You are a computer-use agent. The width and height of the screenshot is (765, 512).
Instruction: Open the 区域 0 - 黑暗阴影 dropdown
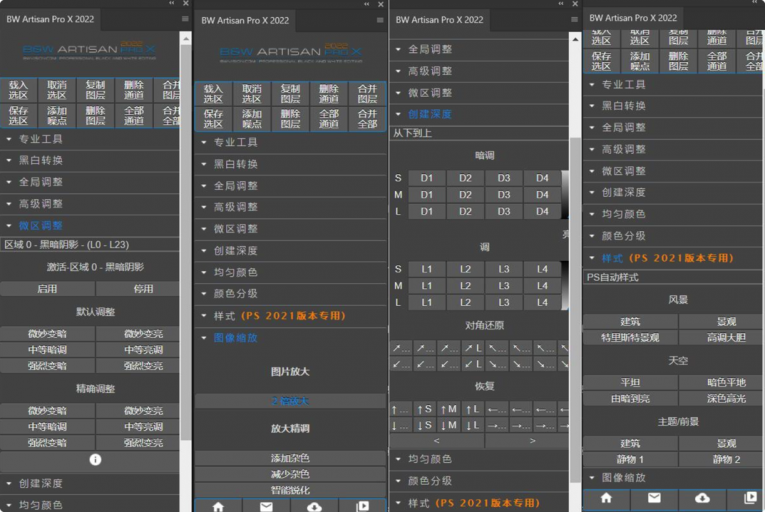point(90,245)
